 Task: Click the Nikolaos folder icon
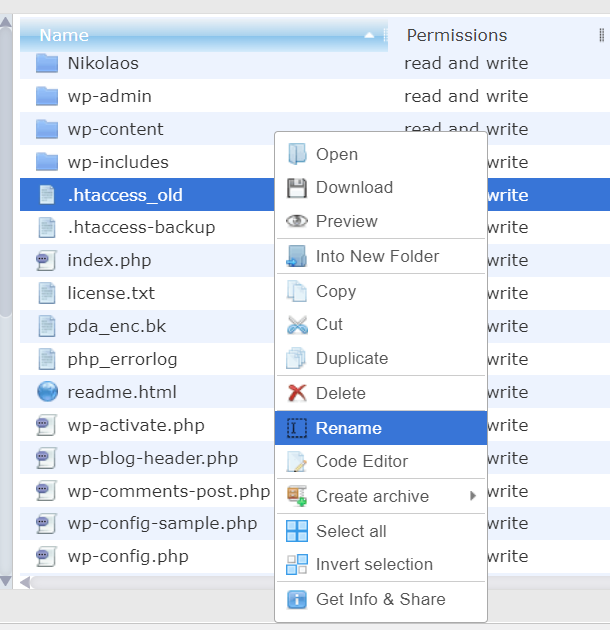click(x=47, y=63)
